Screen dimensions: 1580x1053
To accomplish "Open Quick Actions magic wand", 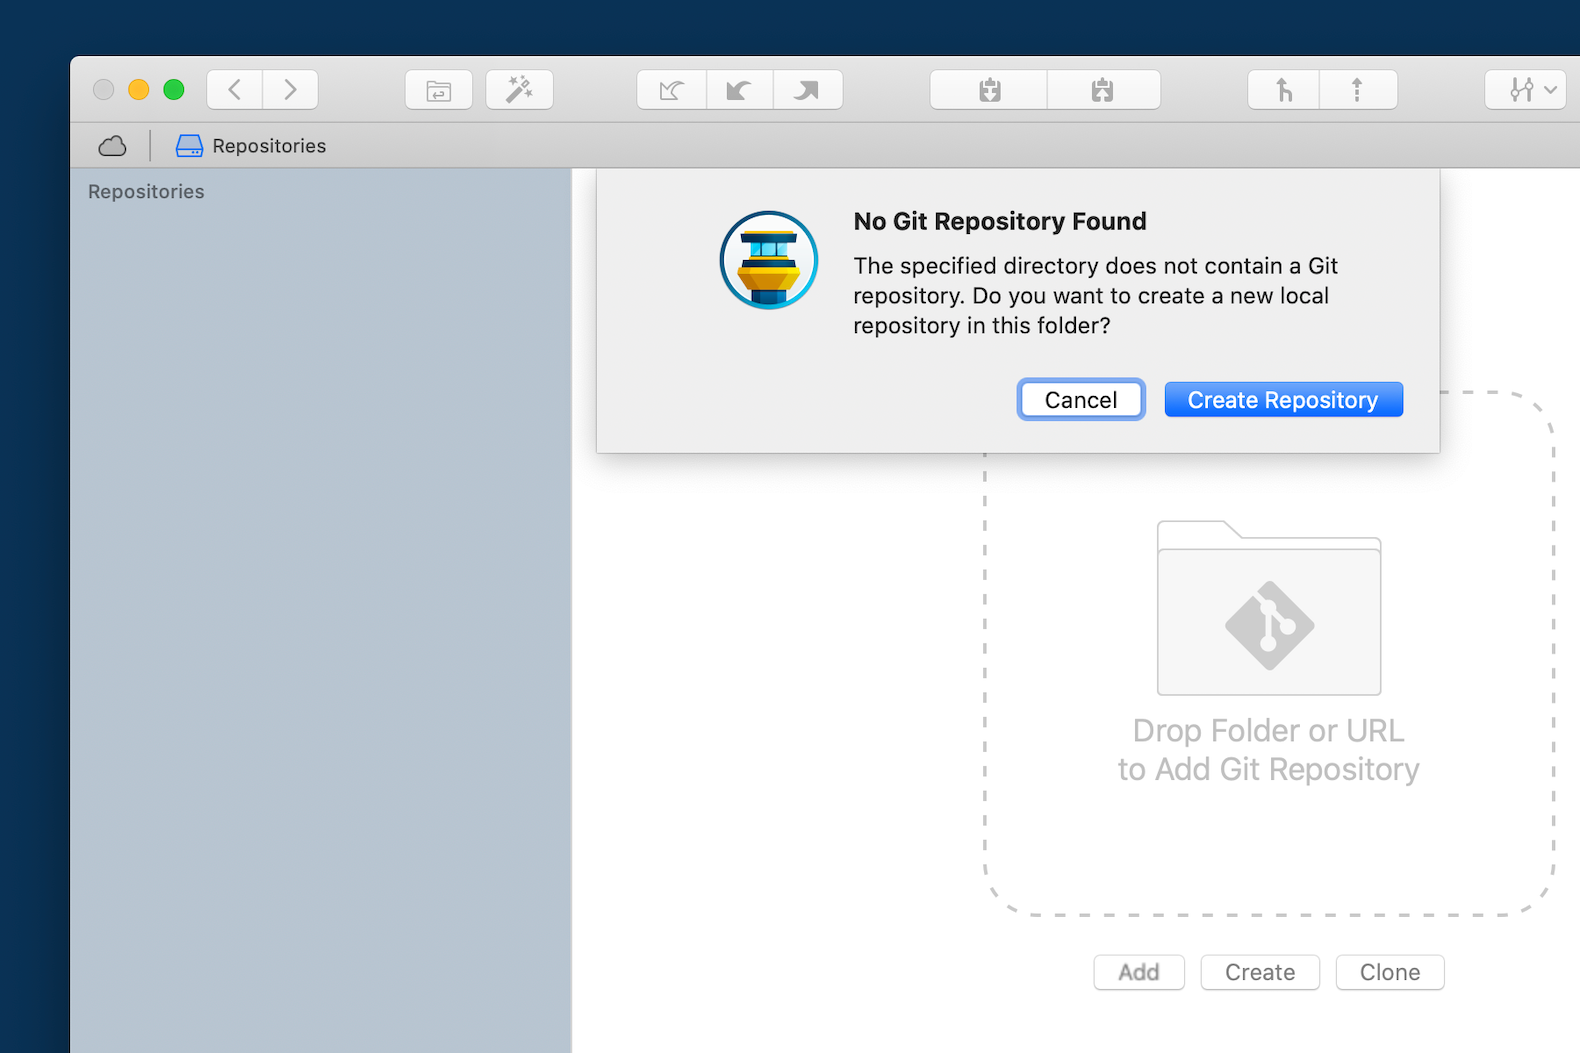I will coord(519,90).
